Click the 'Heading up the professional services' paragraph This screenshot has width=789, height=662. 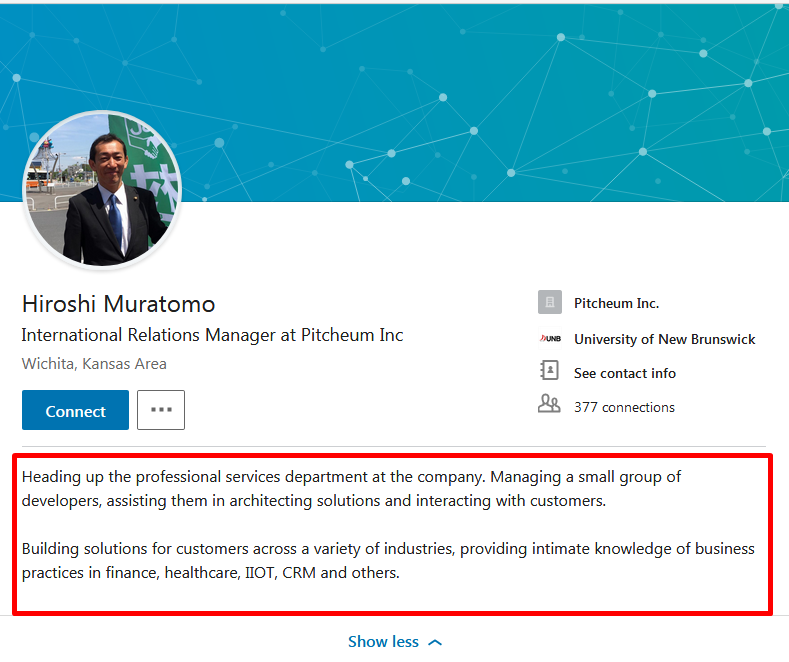pos(351,488)
